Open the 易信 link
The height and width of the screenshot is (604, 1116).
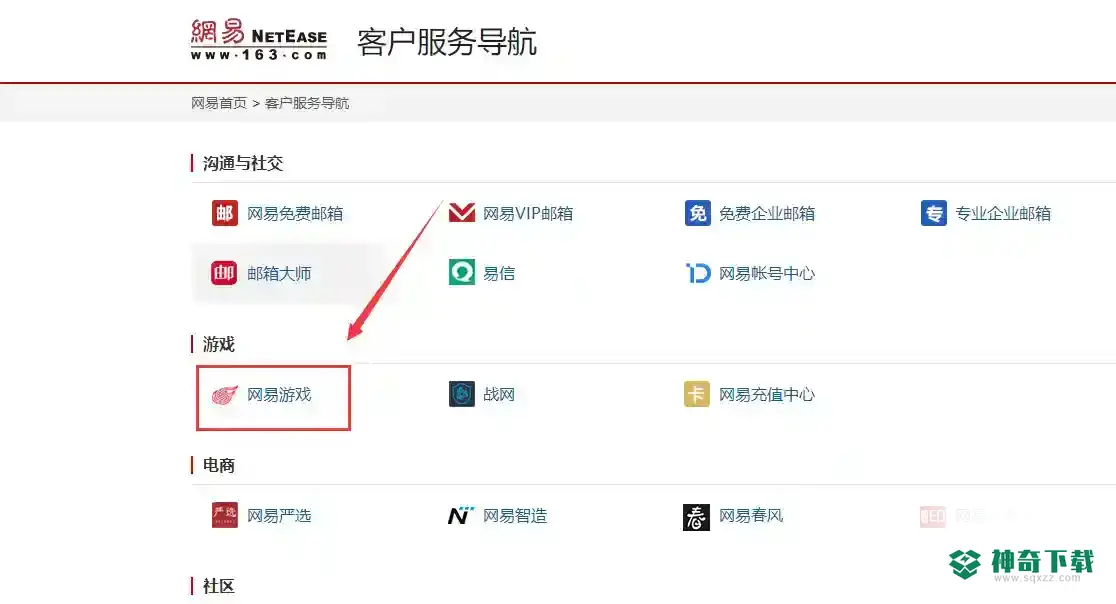[x=499, y=273]
